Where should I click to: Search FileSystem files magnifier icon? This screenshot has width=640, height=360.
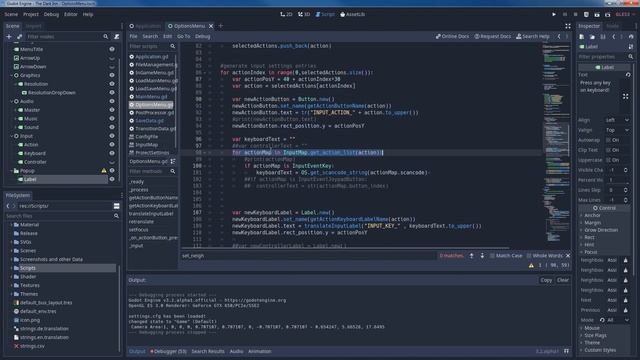click(x=116, y=216)
